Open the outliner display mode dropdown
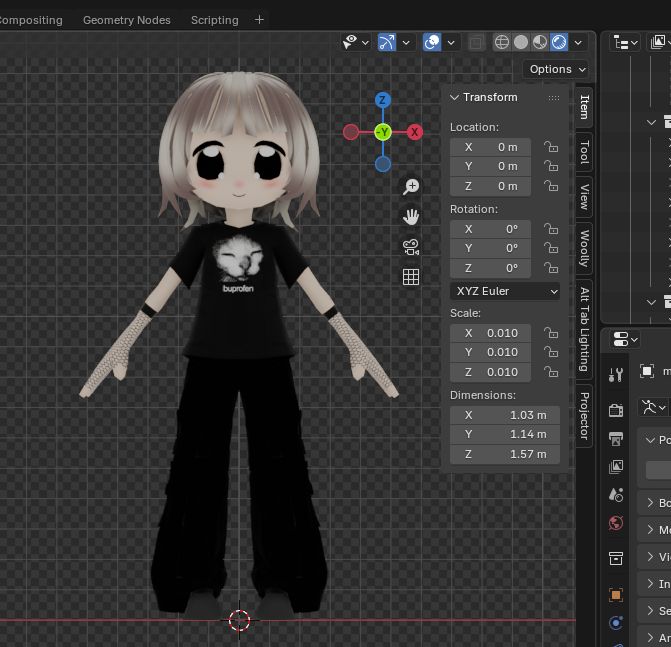This screenshot has height=647, width=671. (660, 42)
